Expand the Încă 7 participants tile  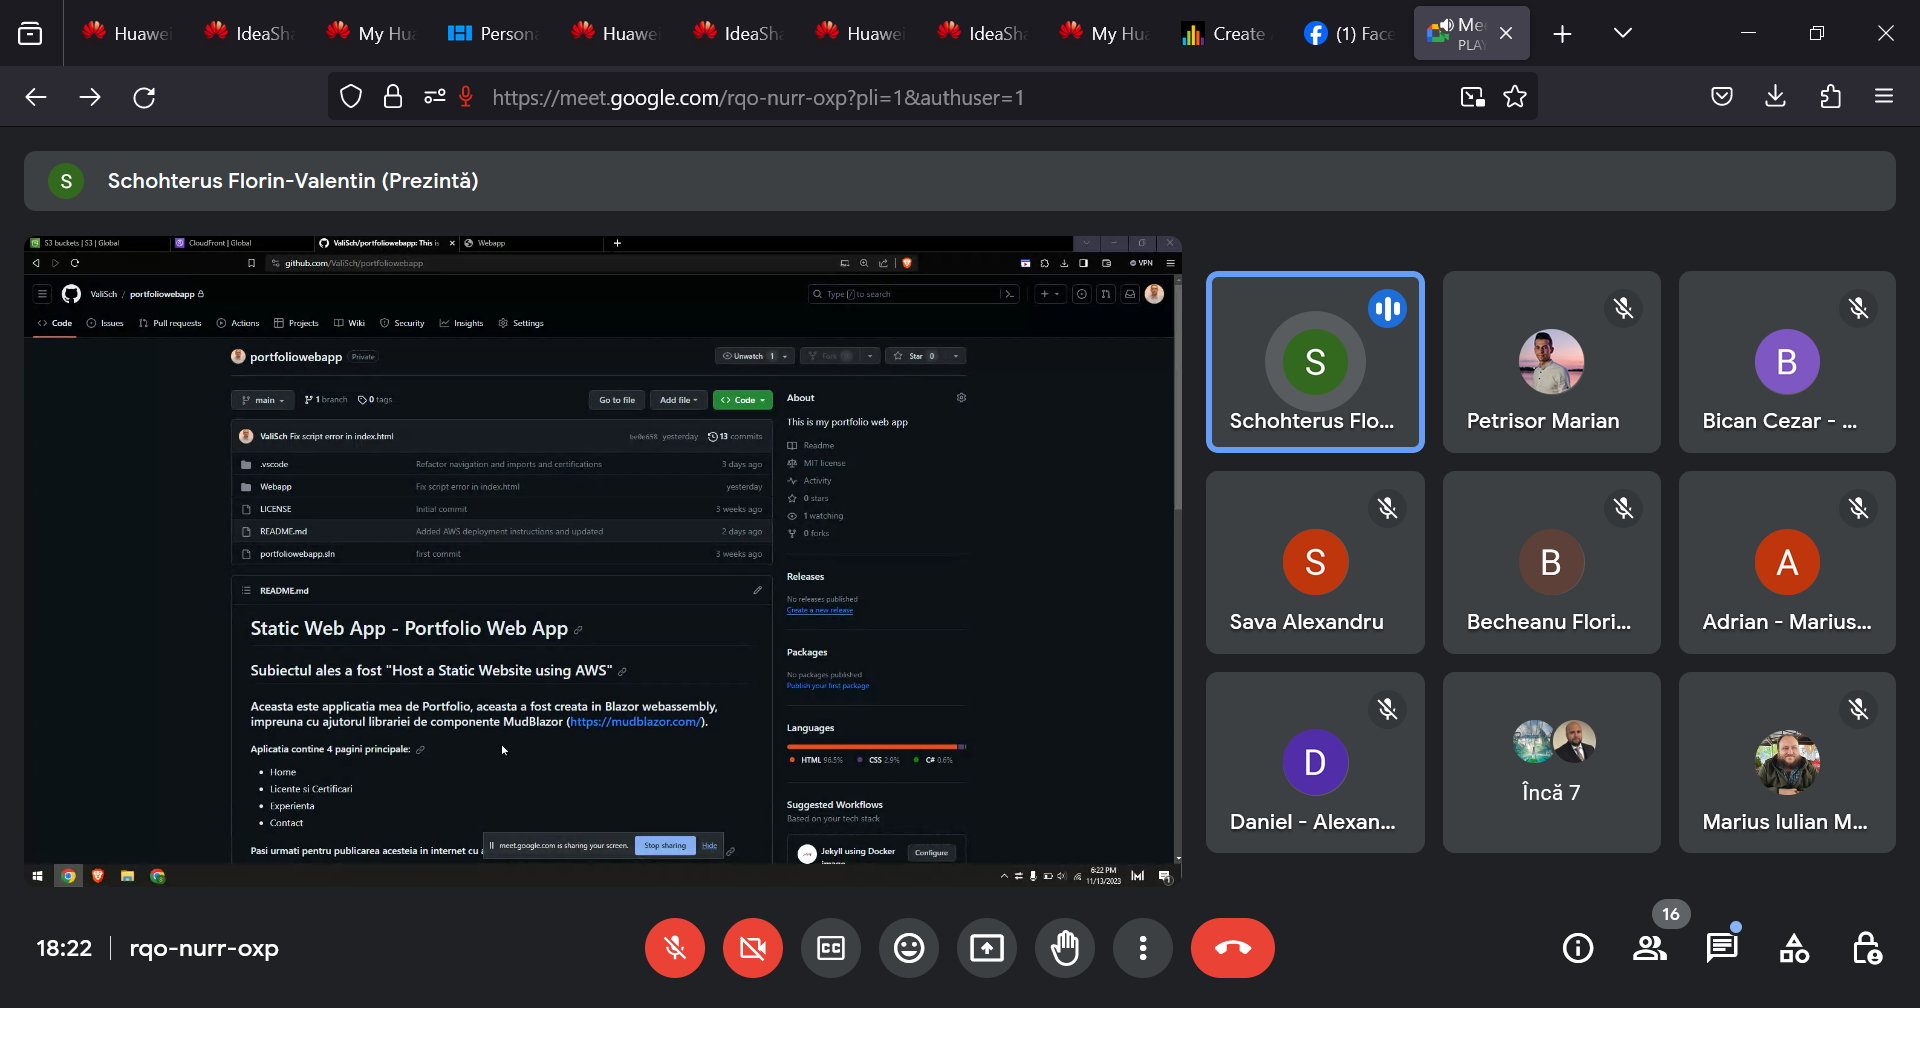coord(1551,762)
